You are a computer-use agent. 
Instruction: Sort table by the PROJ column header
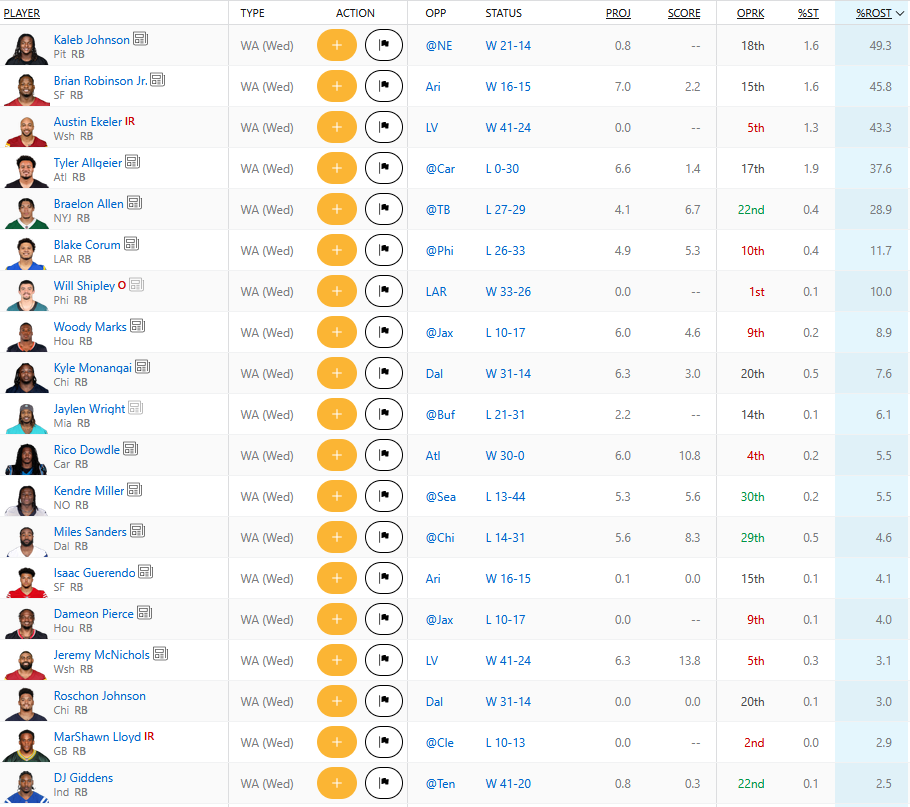pyautogui.click(x=618, y=13)
